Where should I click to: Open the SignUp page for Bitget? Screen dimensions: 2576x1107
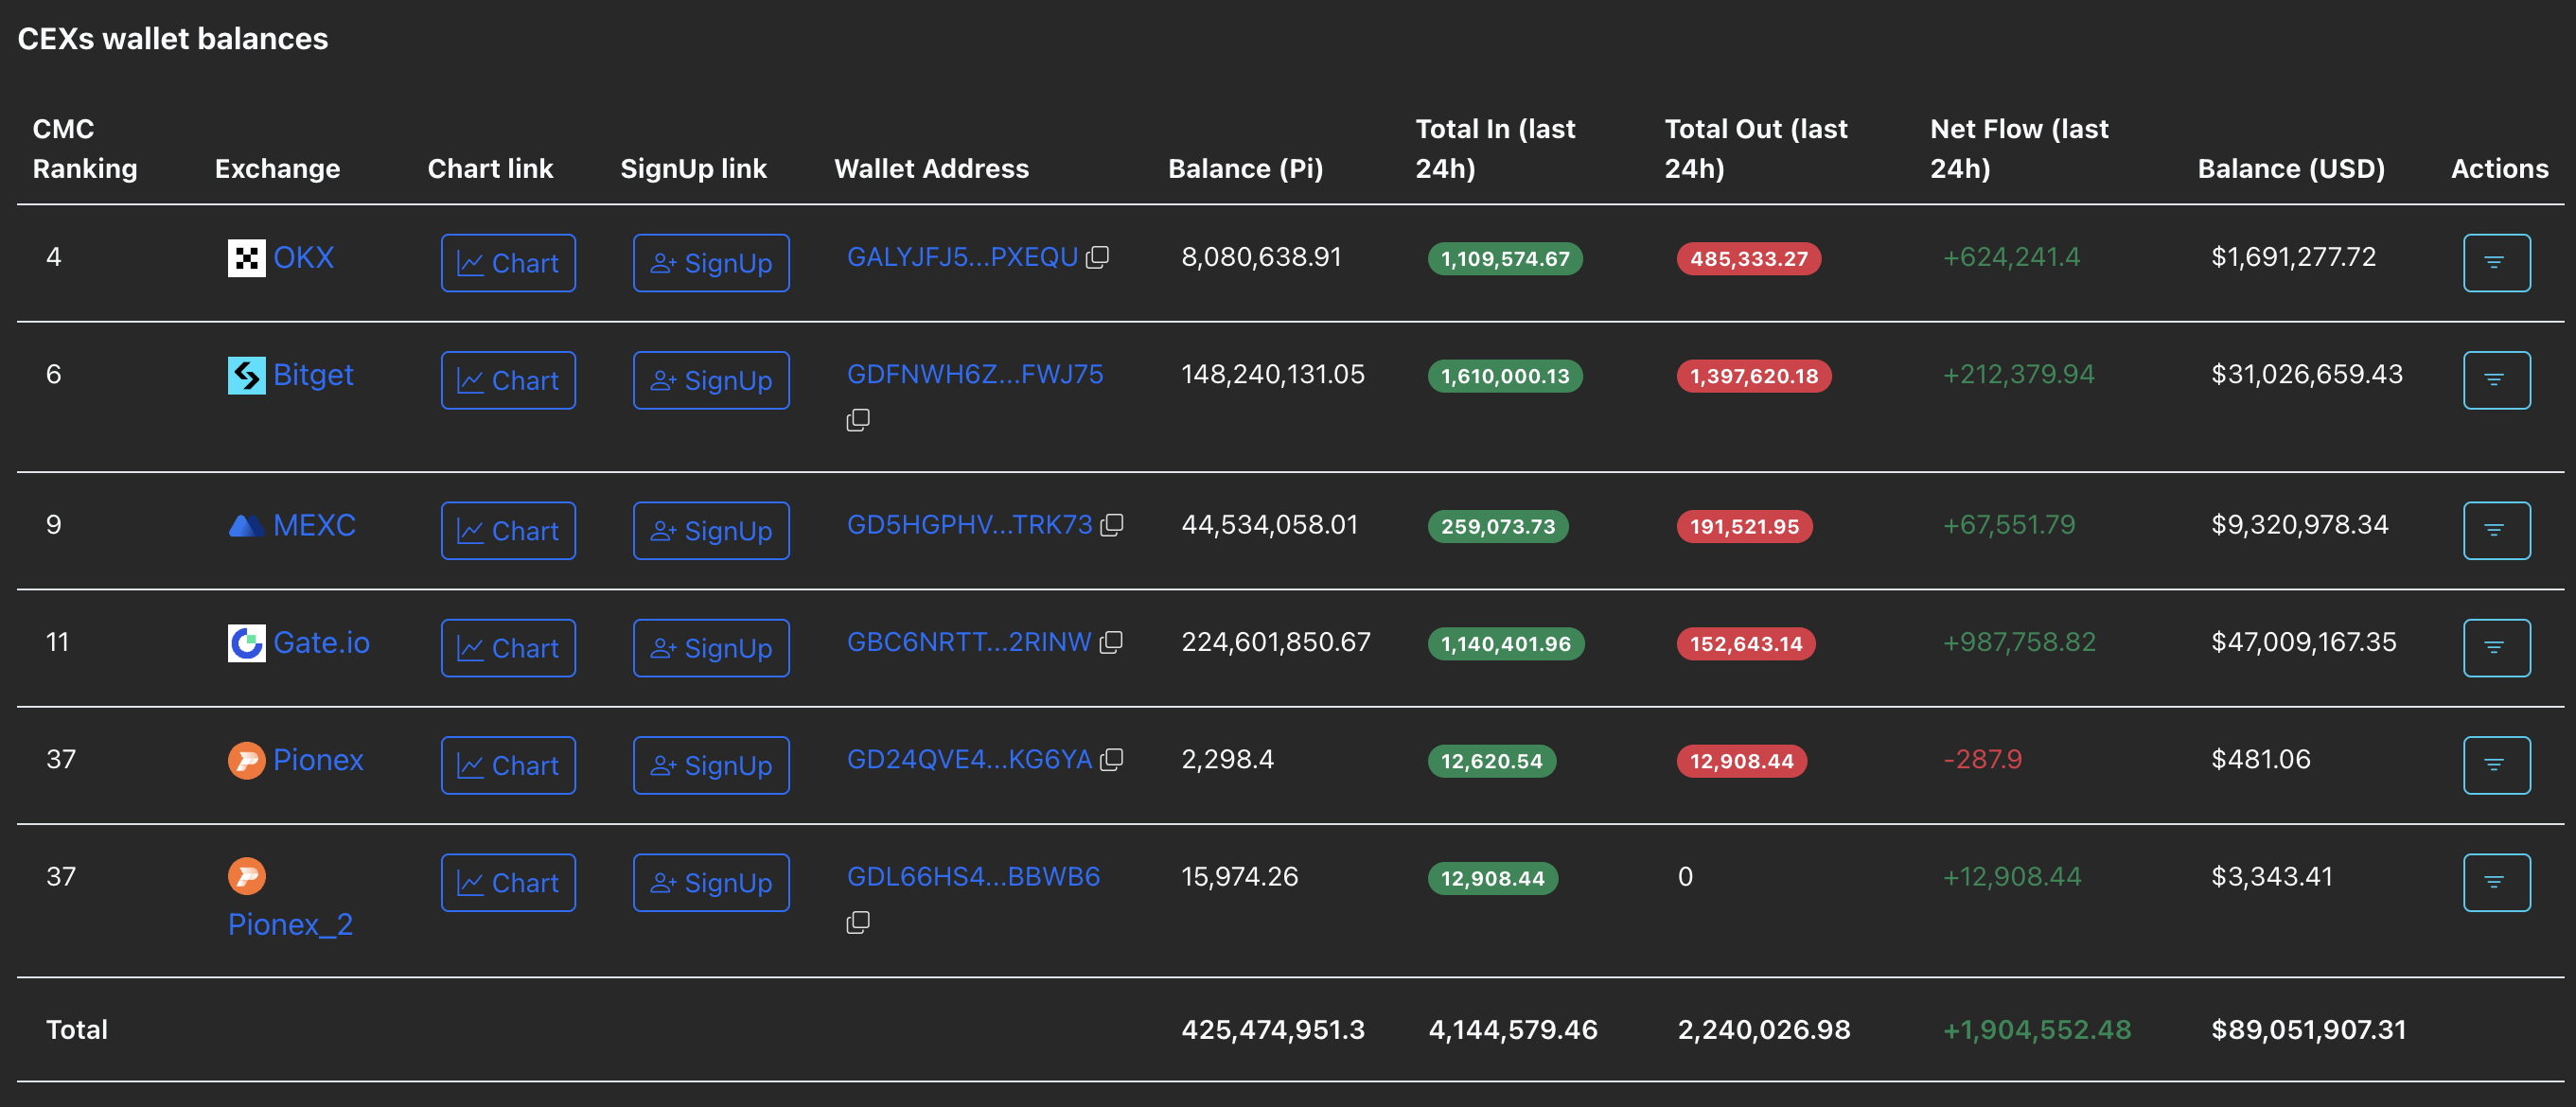(x=711, y=379)
